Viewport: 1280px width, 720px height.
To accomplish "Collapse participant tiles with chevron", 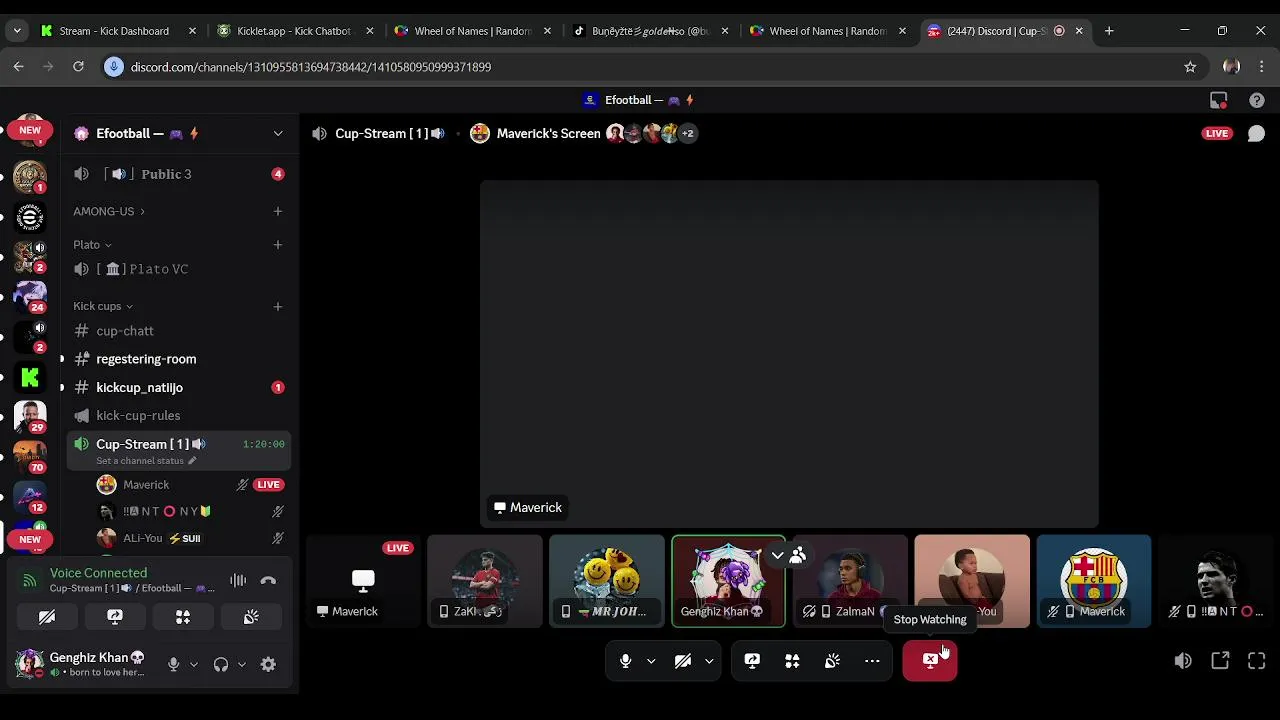I will [777, 555].
